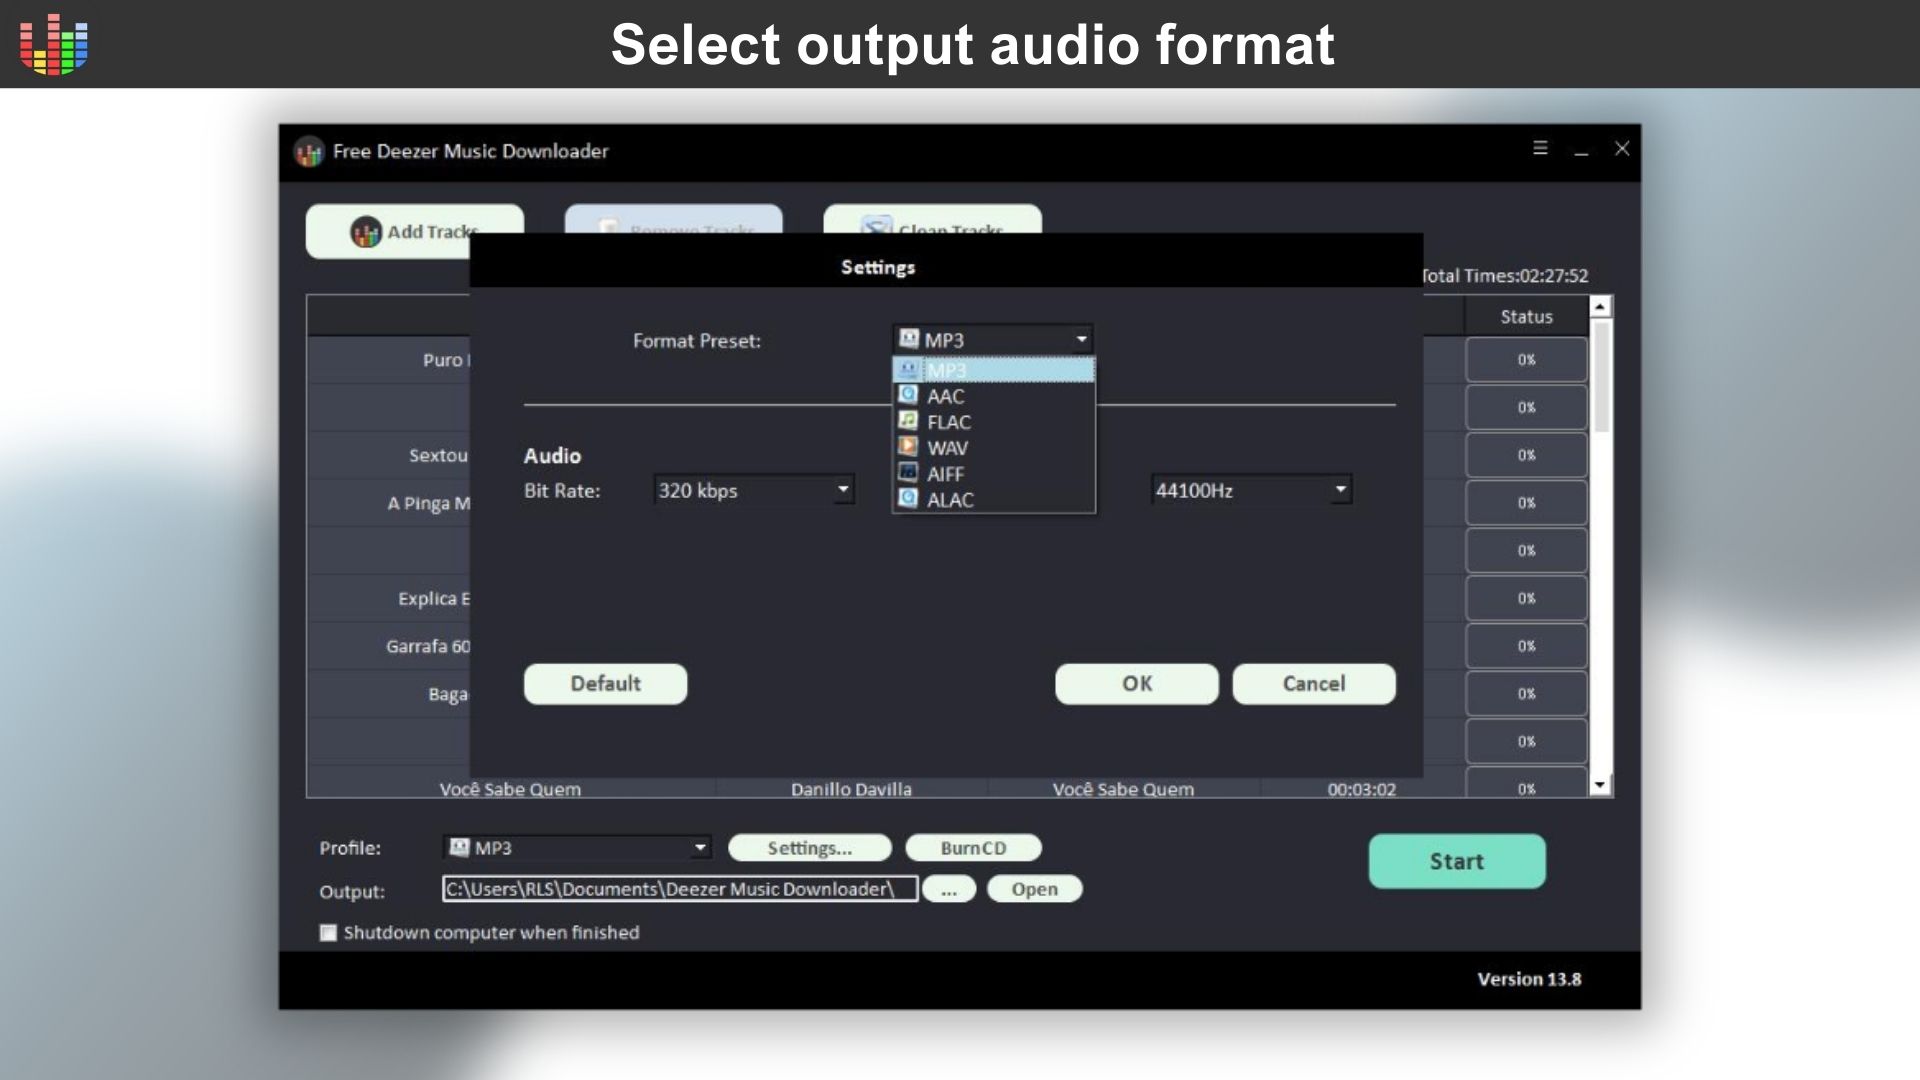The image size is (1920, 1080).
Task: Select the AIFF format icon in list
Action: coord(908,473)
